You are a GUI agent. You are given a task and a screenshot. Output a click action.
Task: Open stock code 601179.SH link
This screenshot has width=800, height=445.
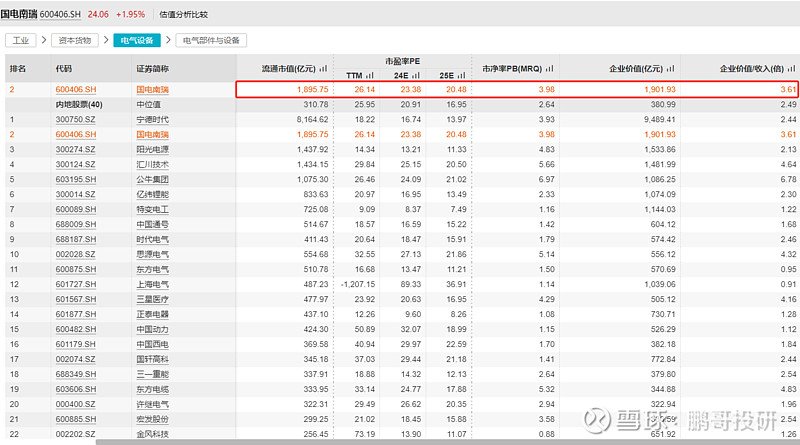click(76, 344)
